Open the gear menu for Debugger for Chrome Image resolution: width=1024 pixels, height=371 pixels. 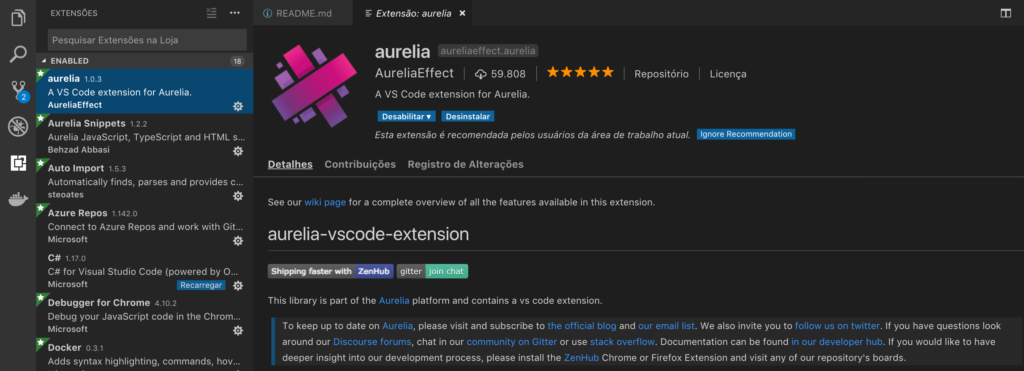point(238,331)
